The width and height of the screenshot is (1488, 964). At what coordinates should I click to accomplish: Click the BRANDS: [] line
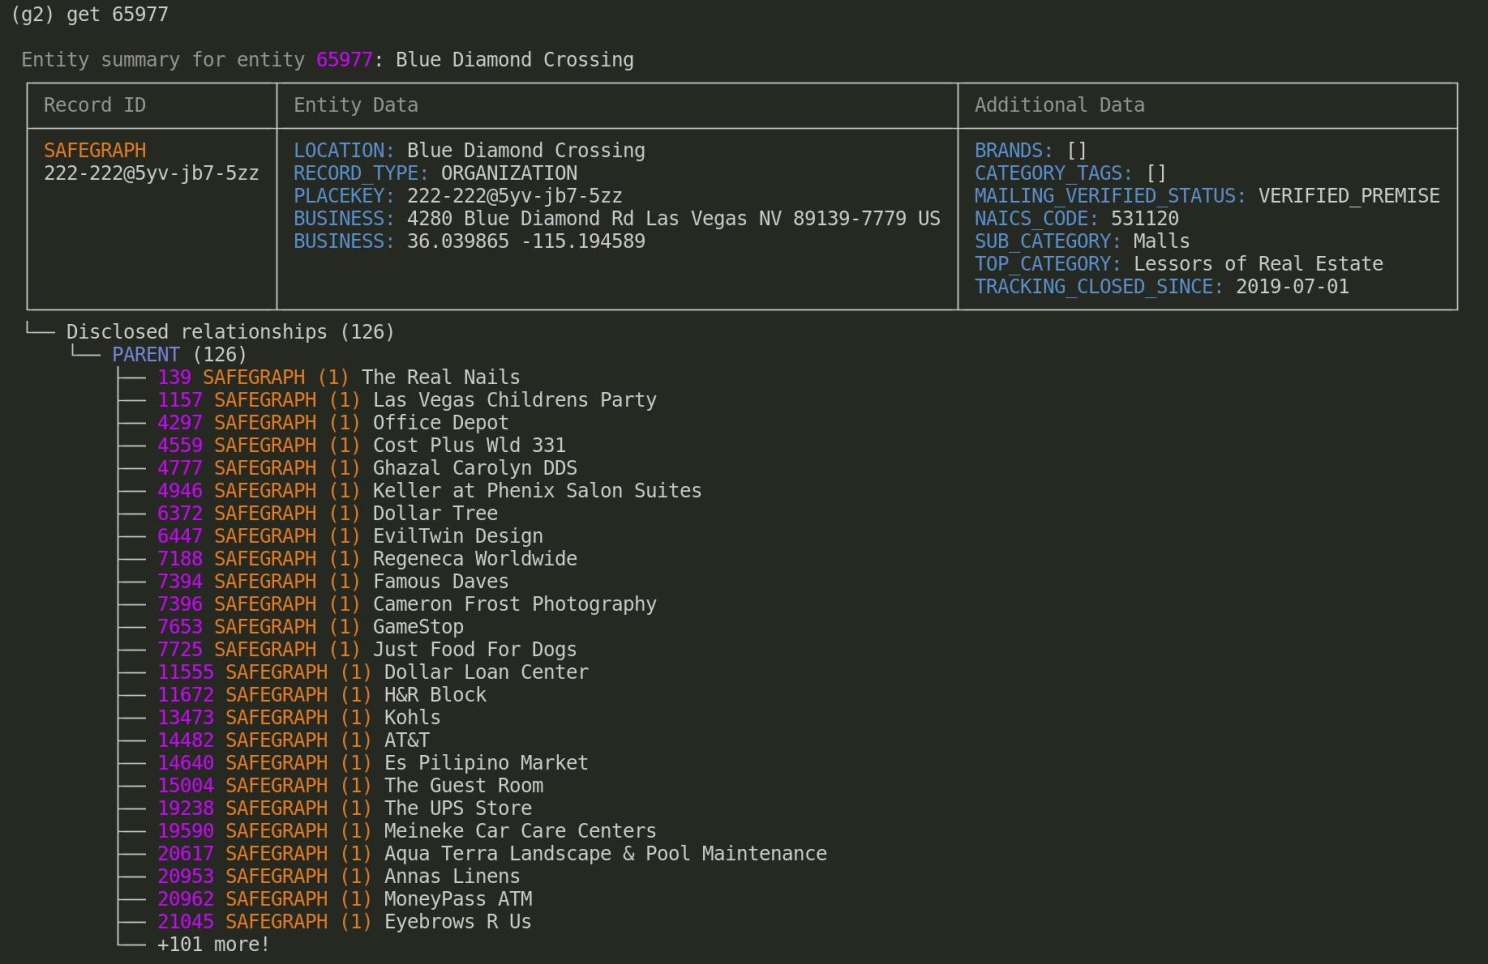click(x=1031, y=150)
